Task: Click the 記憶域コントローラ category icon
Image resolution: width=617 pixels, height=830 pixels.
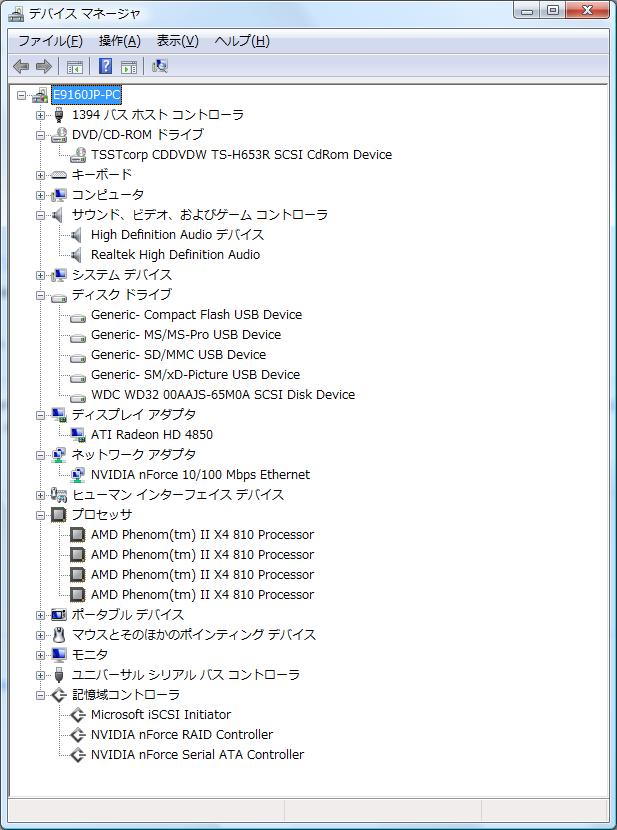Action: [x=59, y=695]
